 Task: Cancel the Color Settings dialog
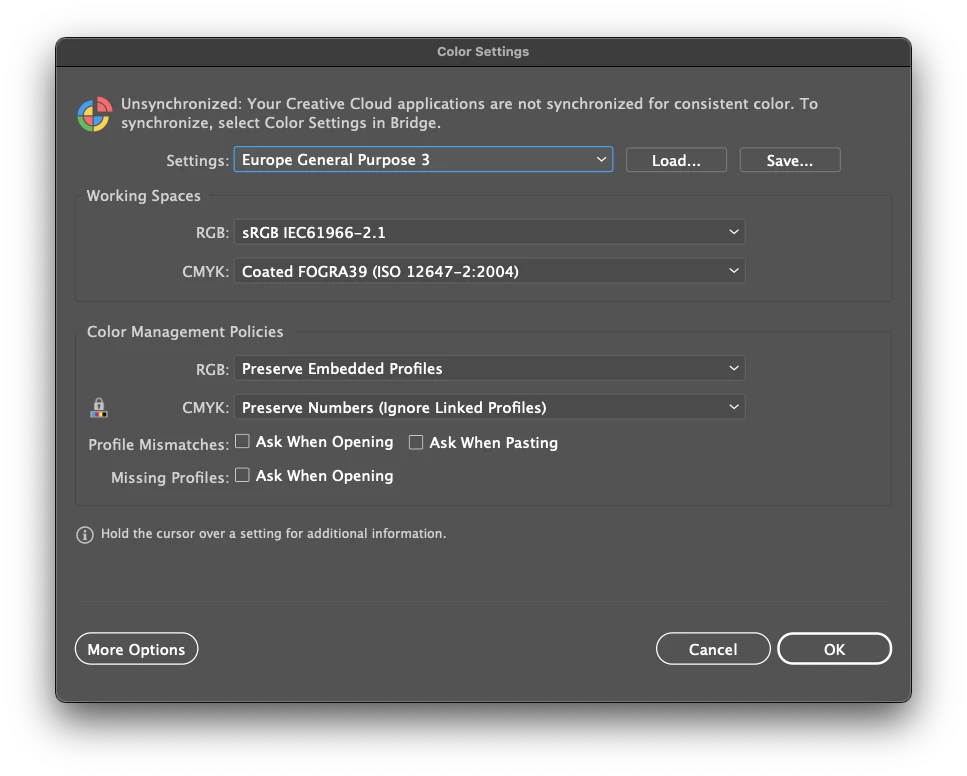click(713, 649)
